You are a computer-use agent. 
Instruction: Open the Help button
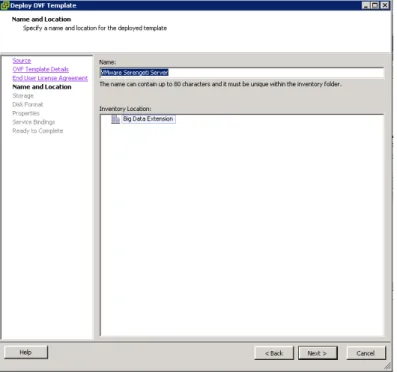click(x=26, y=352)
